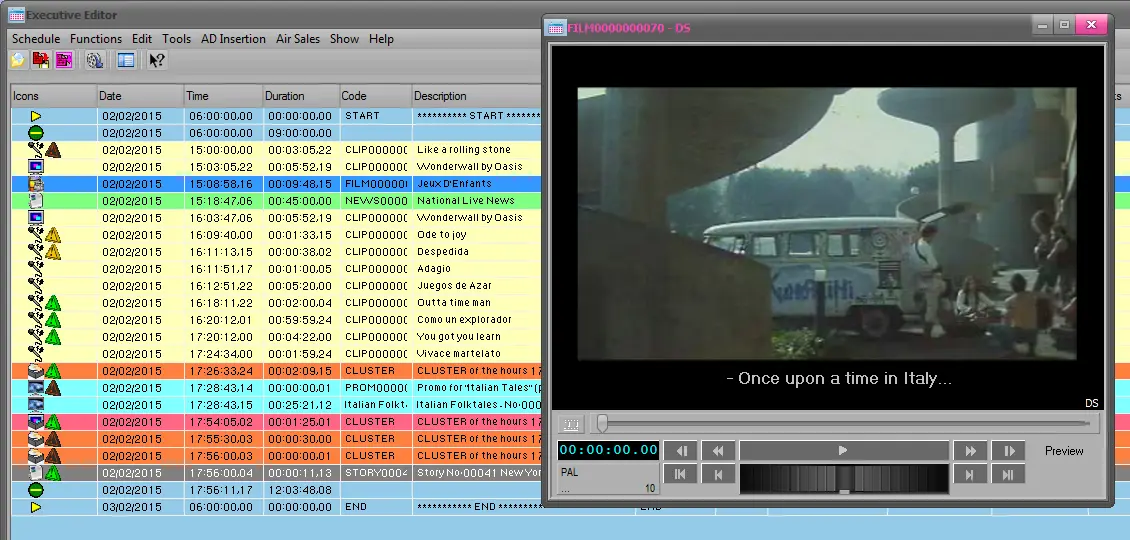This screenshot has width=1130, height=540.
Task: Click the Description column header
Action: (440, 96)
